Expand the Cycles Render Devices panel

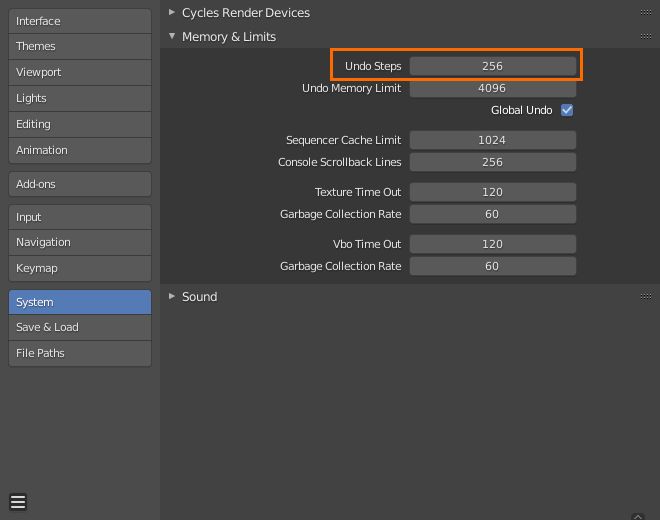point(172,12)
